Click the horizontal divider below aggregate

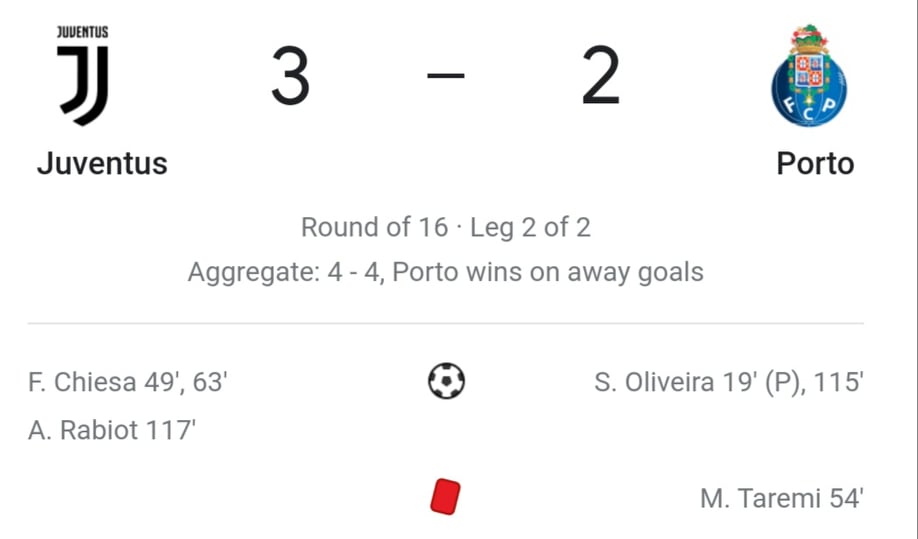point(446,323)
